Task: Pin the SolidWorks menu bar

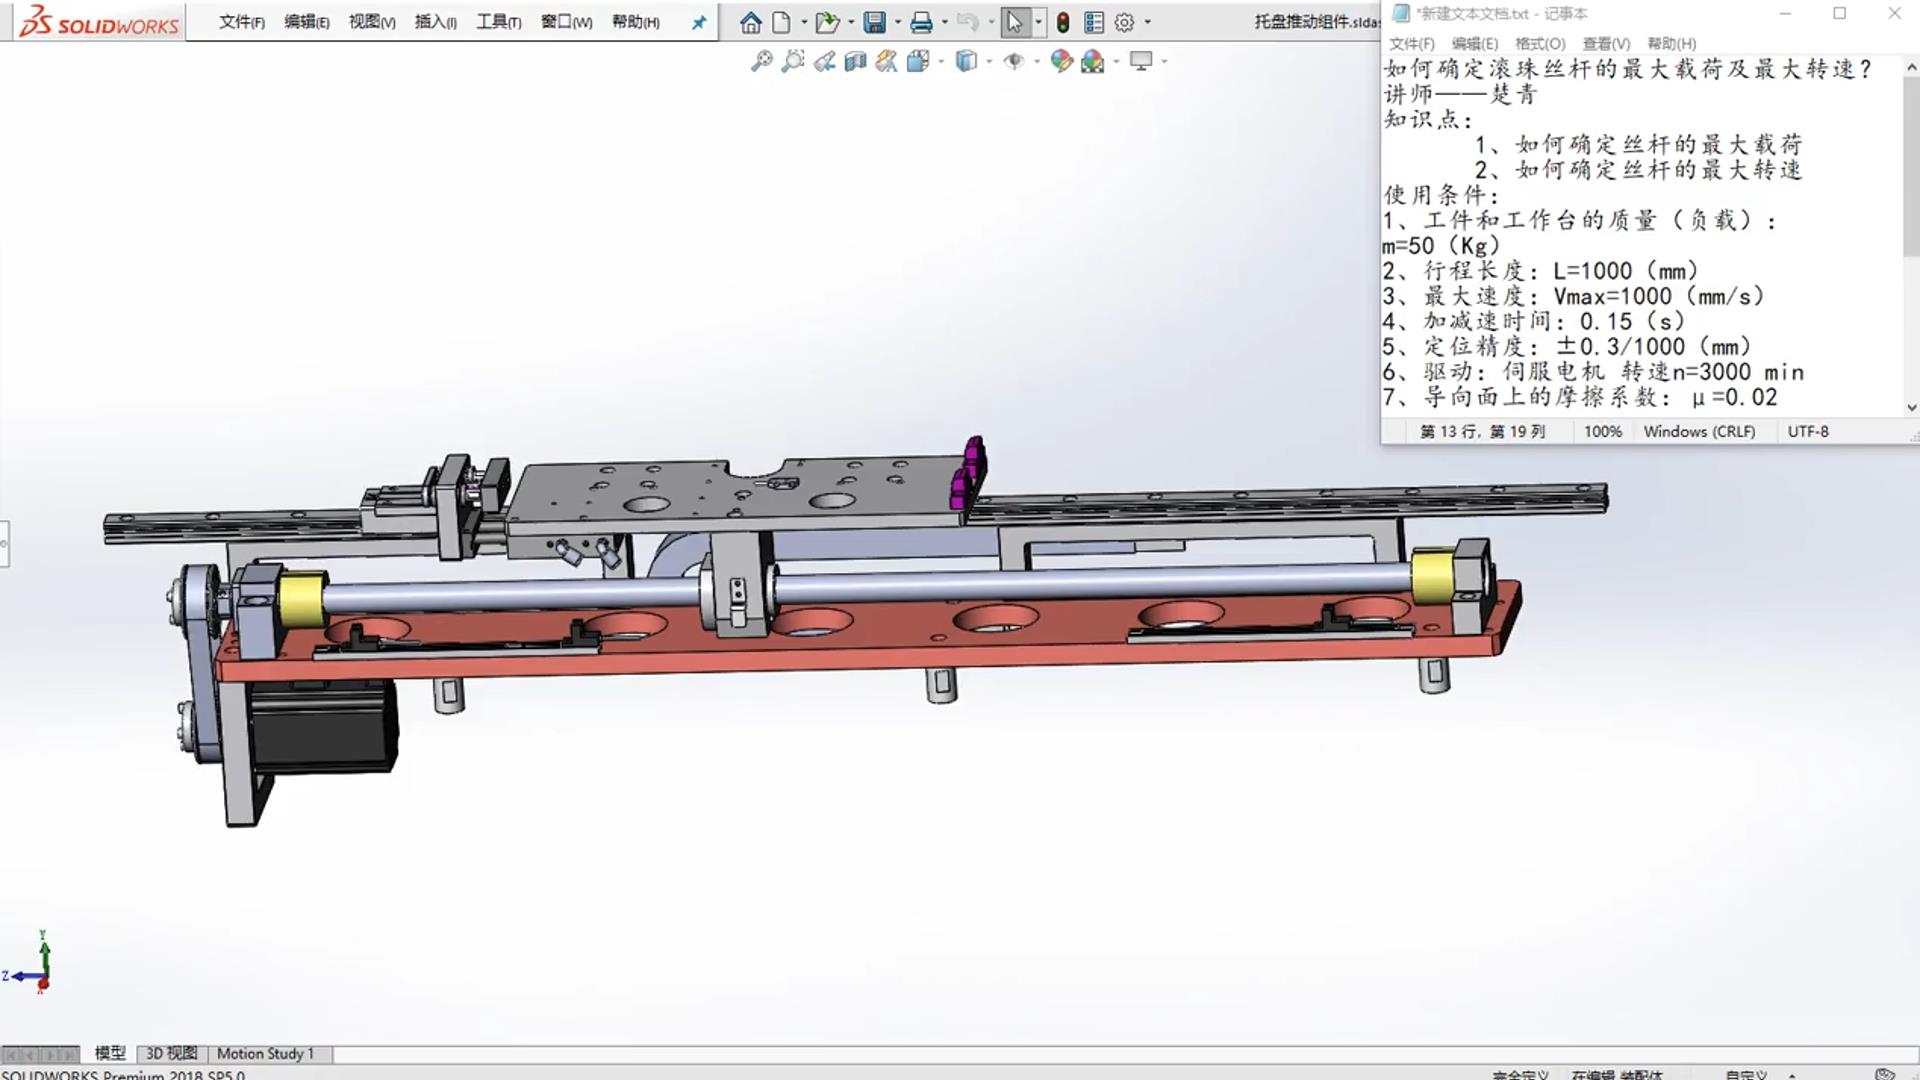Action: (699, 22)
